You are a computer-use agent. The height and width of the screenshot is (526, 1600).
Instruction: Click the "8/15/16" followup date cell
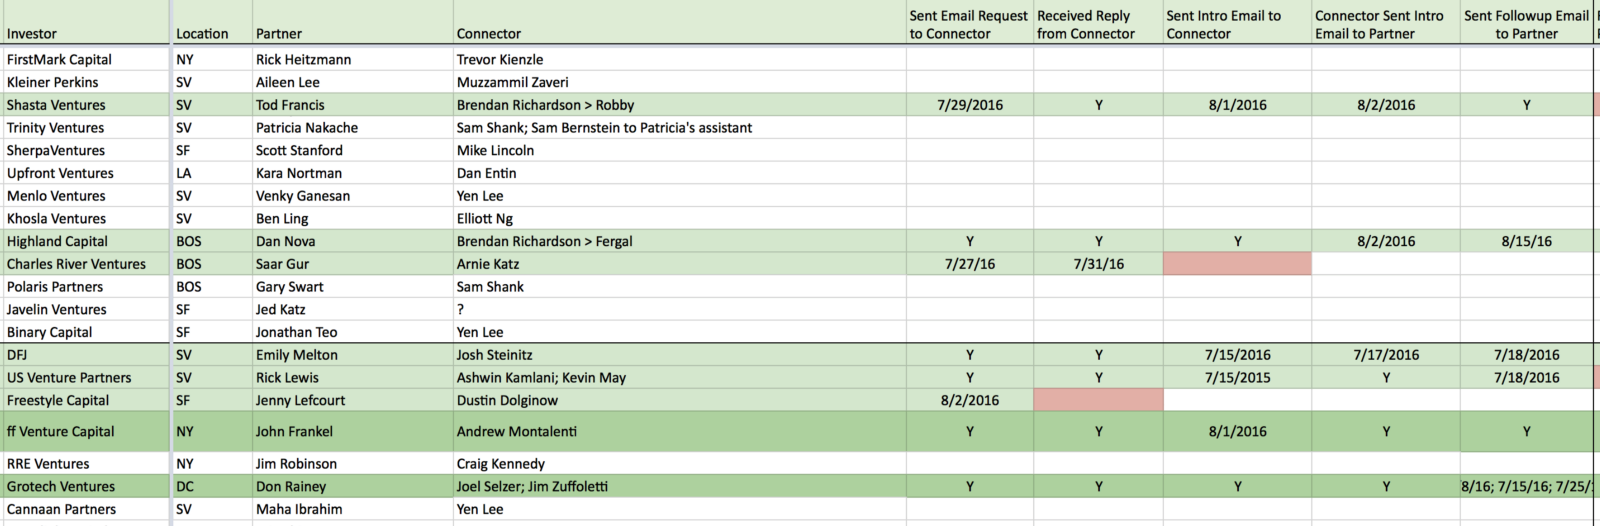(x=1526, y=241)
